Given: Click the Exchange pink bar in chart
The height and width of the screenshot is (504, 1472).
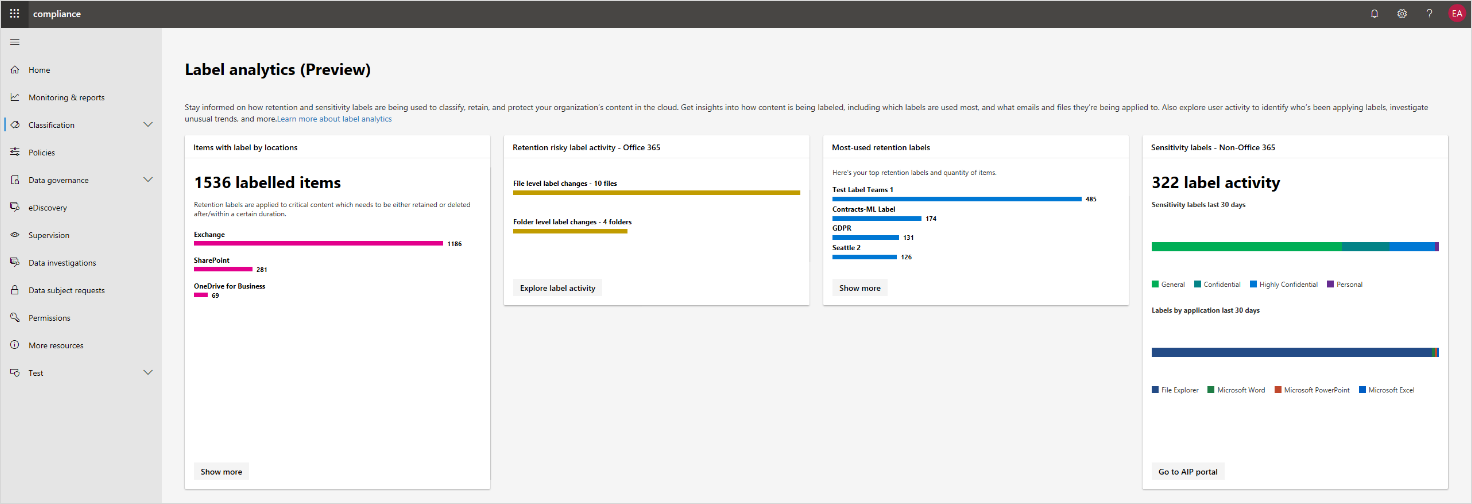Looking at the screenshot, I should pos(318,243).
